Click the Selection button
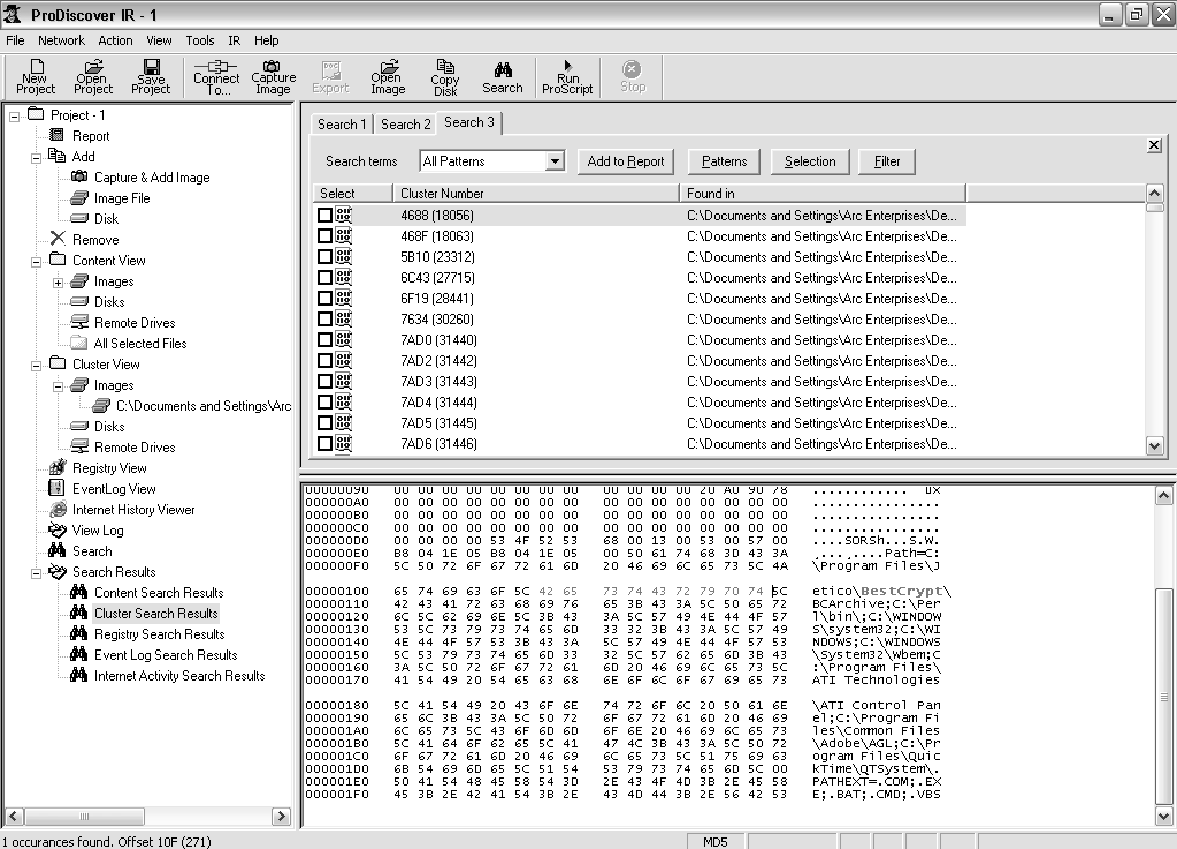The width and height of the screenshot is (1177, 849). (810, 161)
